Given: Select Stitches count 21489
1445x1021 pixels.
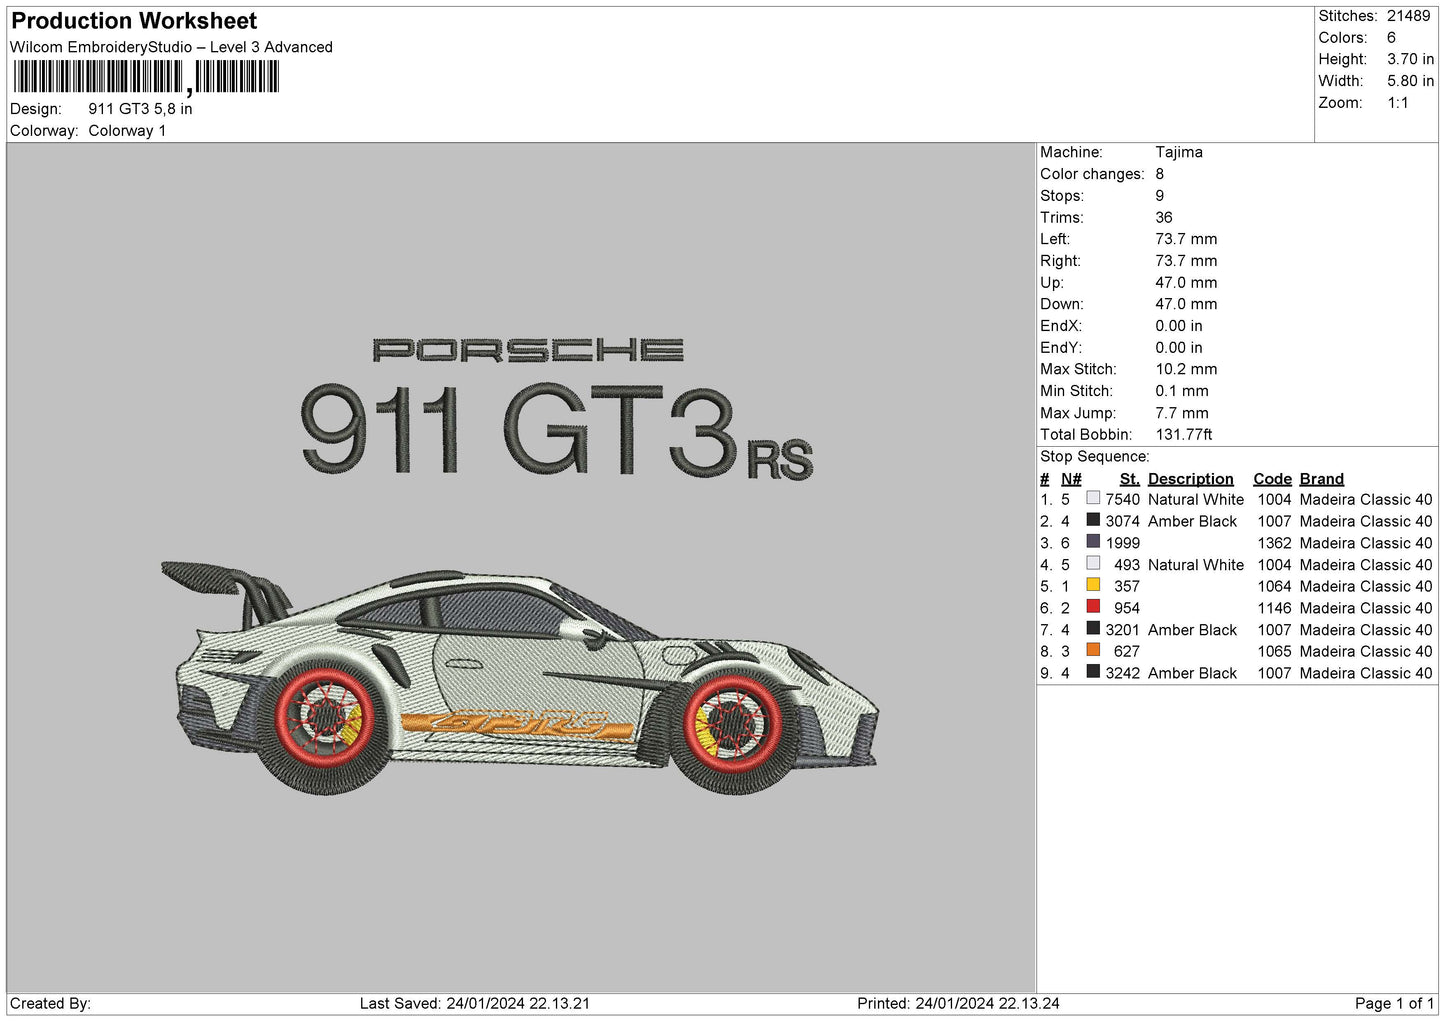Looking at the screenshot, I should [x=1408, y=16].
